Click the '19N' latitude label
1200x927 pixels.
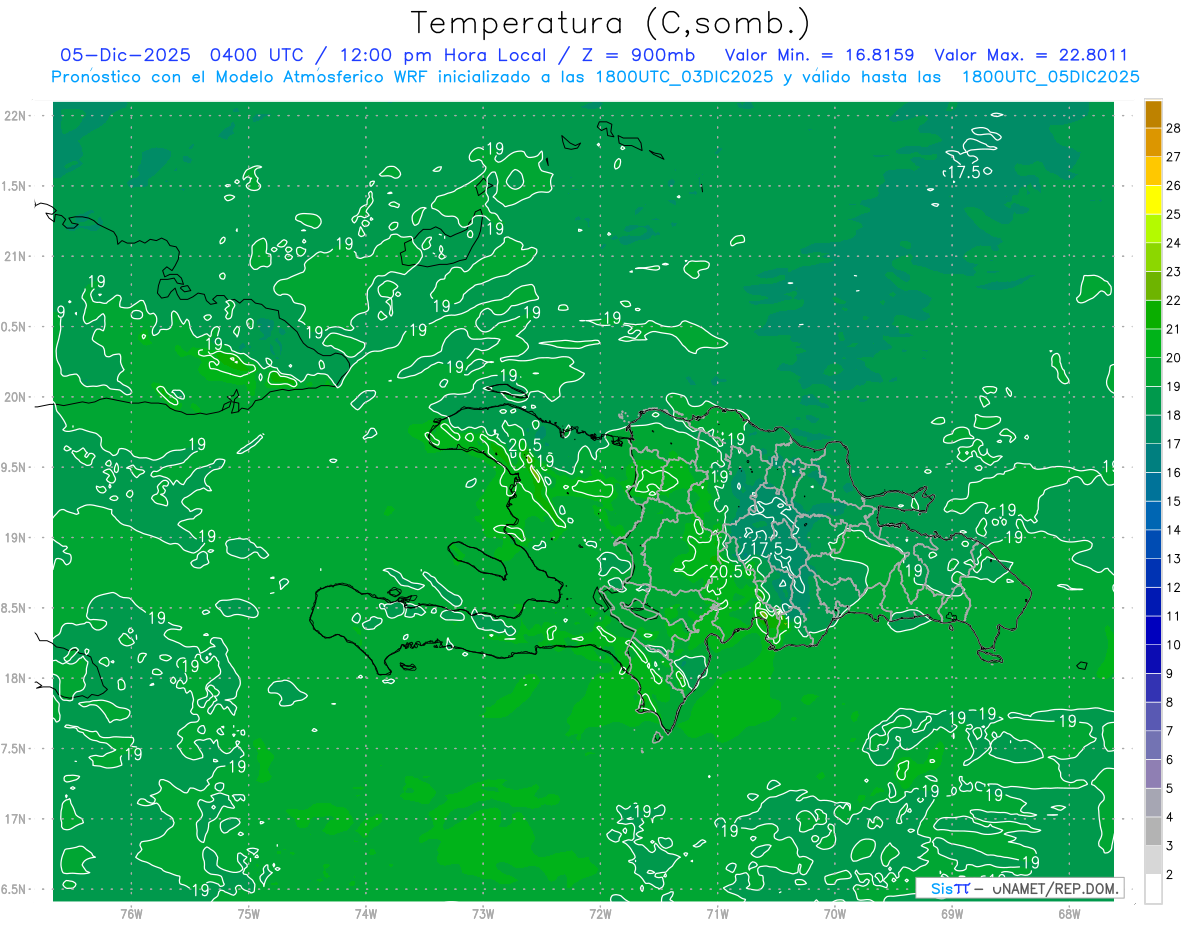[17, 537]
